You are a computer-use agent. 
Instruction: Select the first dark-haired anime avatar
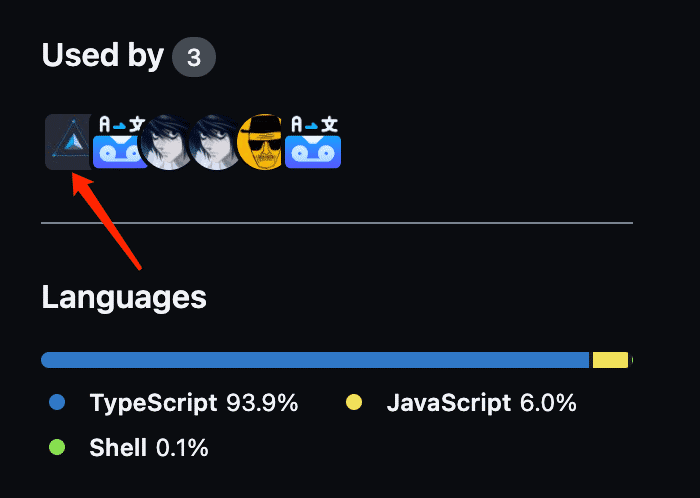point(167,142)
